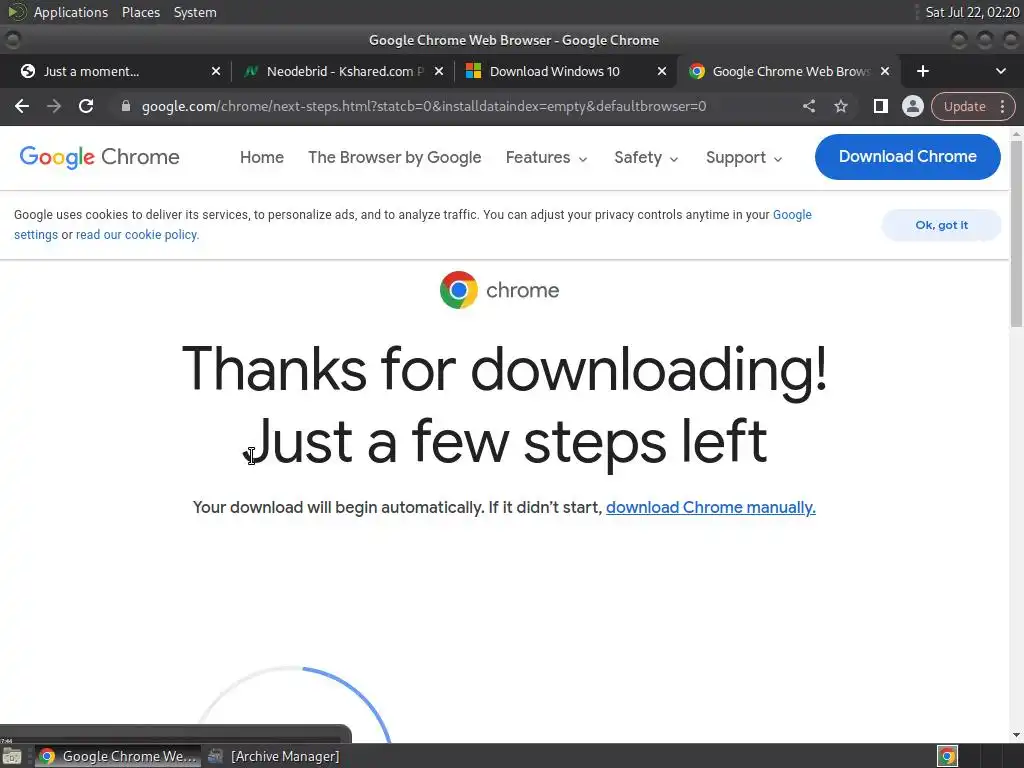Click the Update button in toolbar

[964, 106]
